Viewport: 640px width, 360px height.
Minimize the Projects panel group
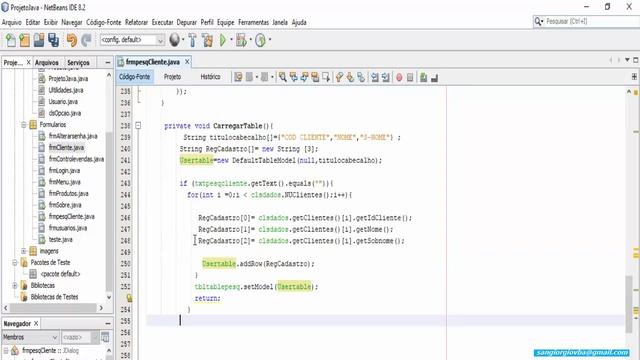tap(107, 62)
